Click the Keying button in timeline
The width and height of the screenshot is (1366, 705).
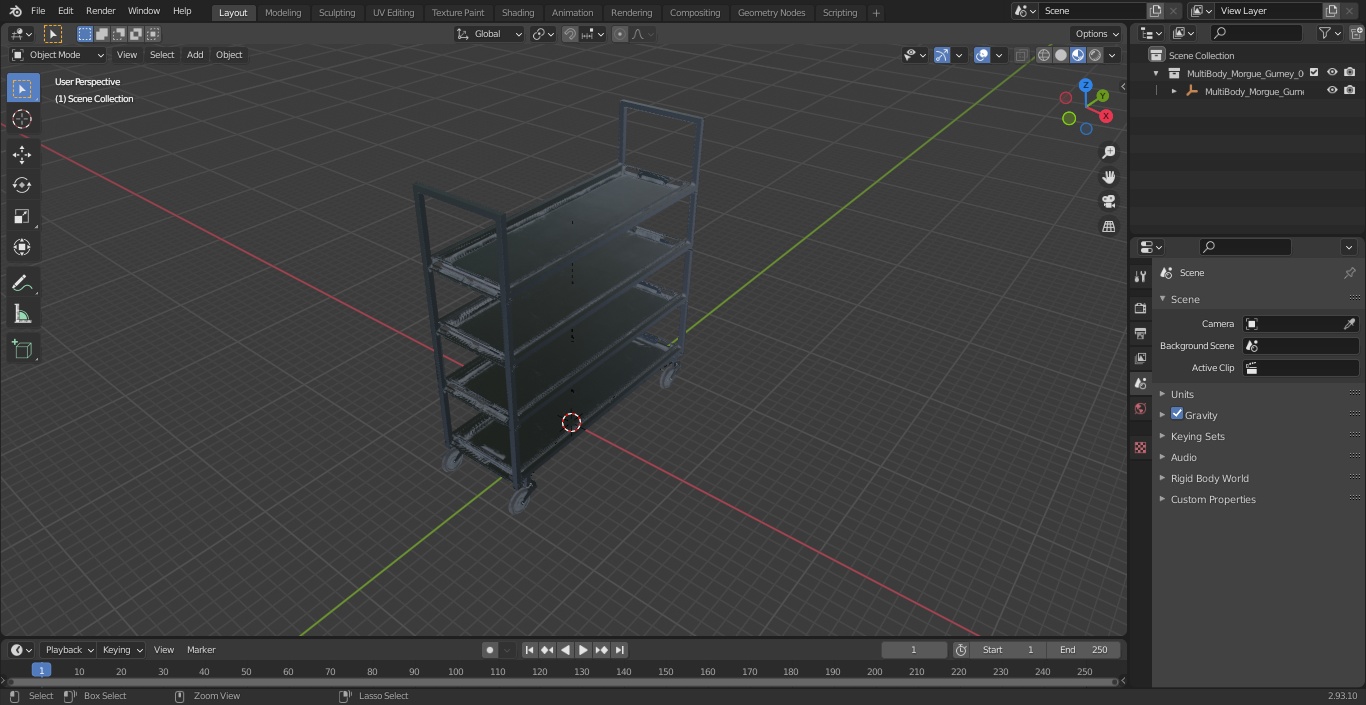coord(122,650)
